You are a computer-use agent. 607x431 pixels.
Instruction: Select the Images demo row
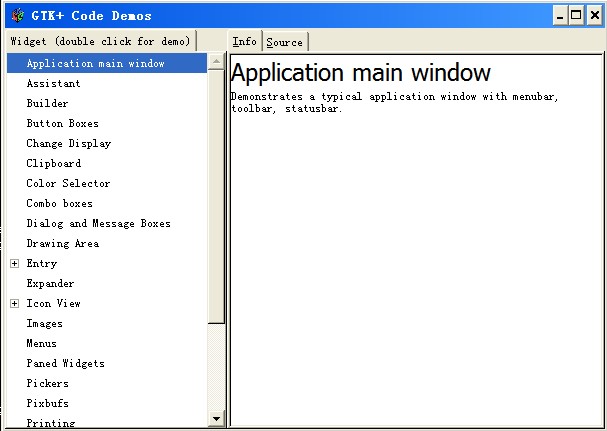click(x=107, y=323)
